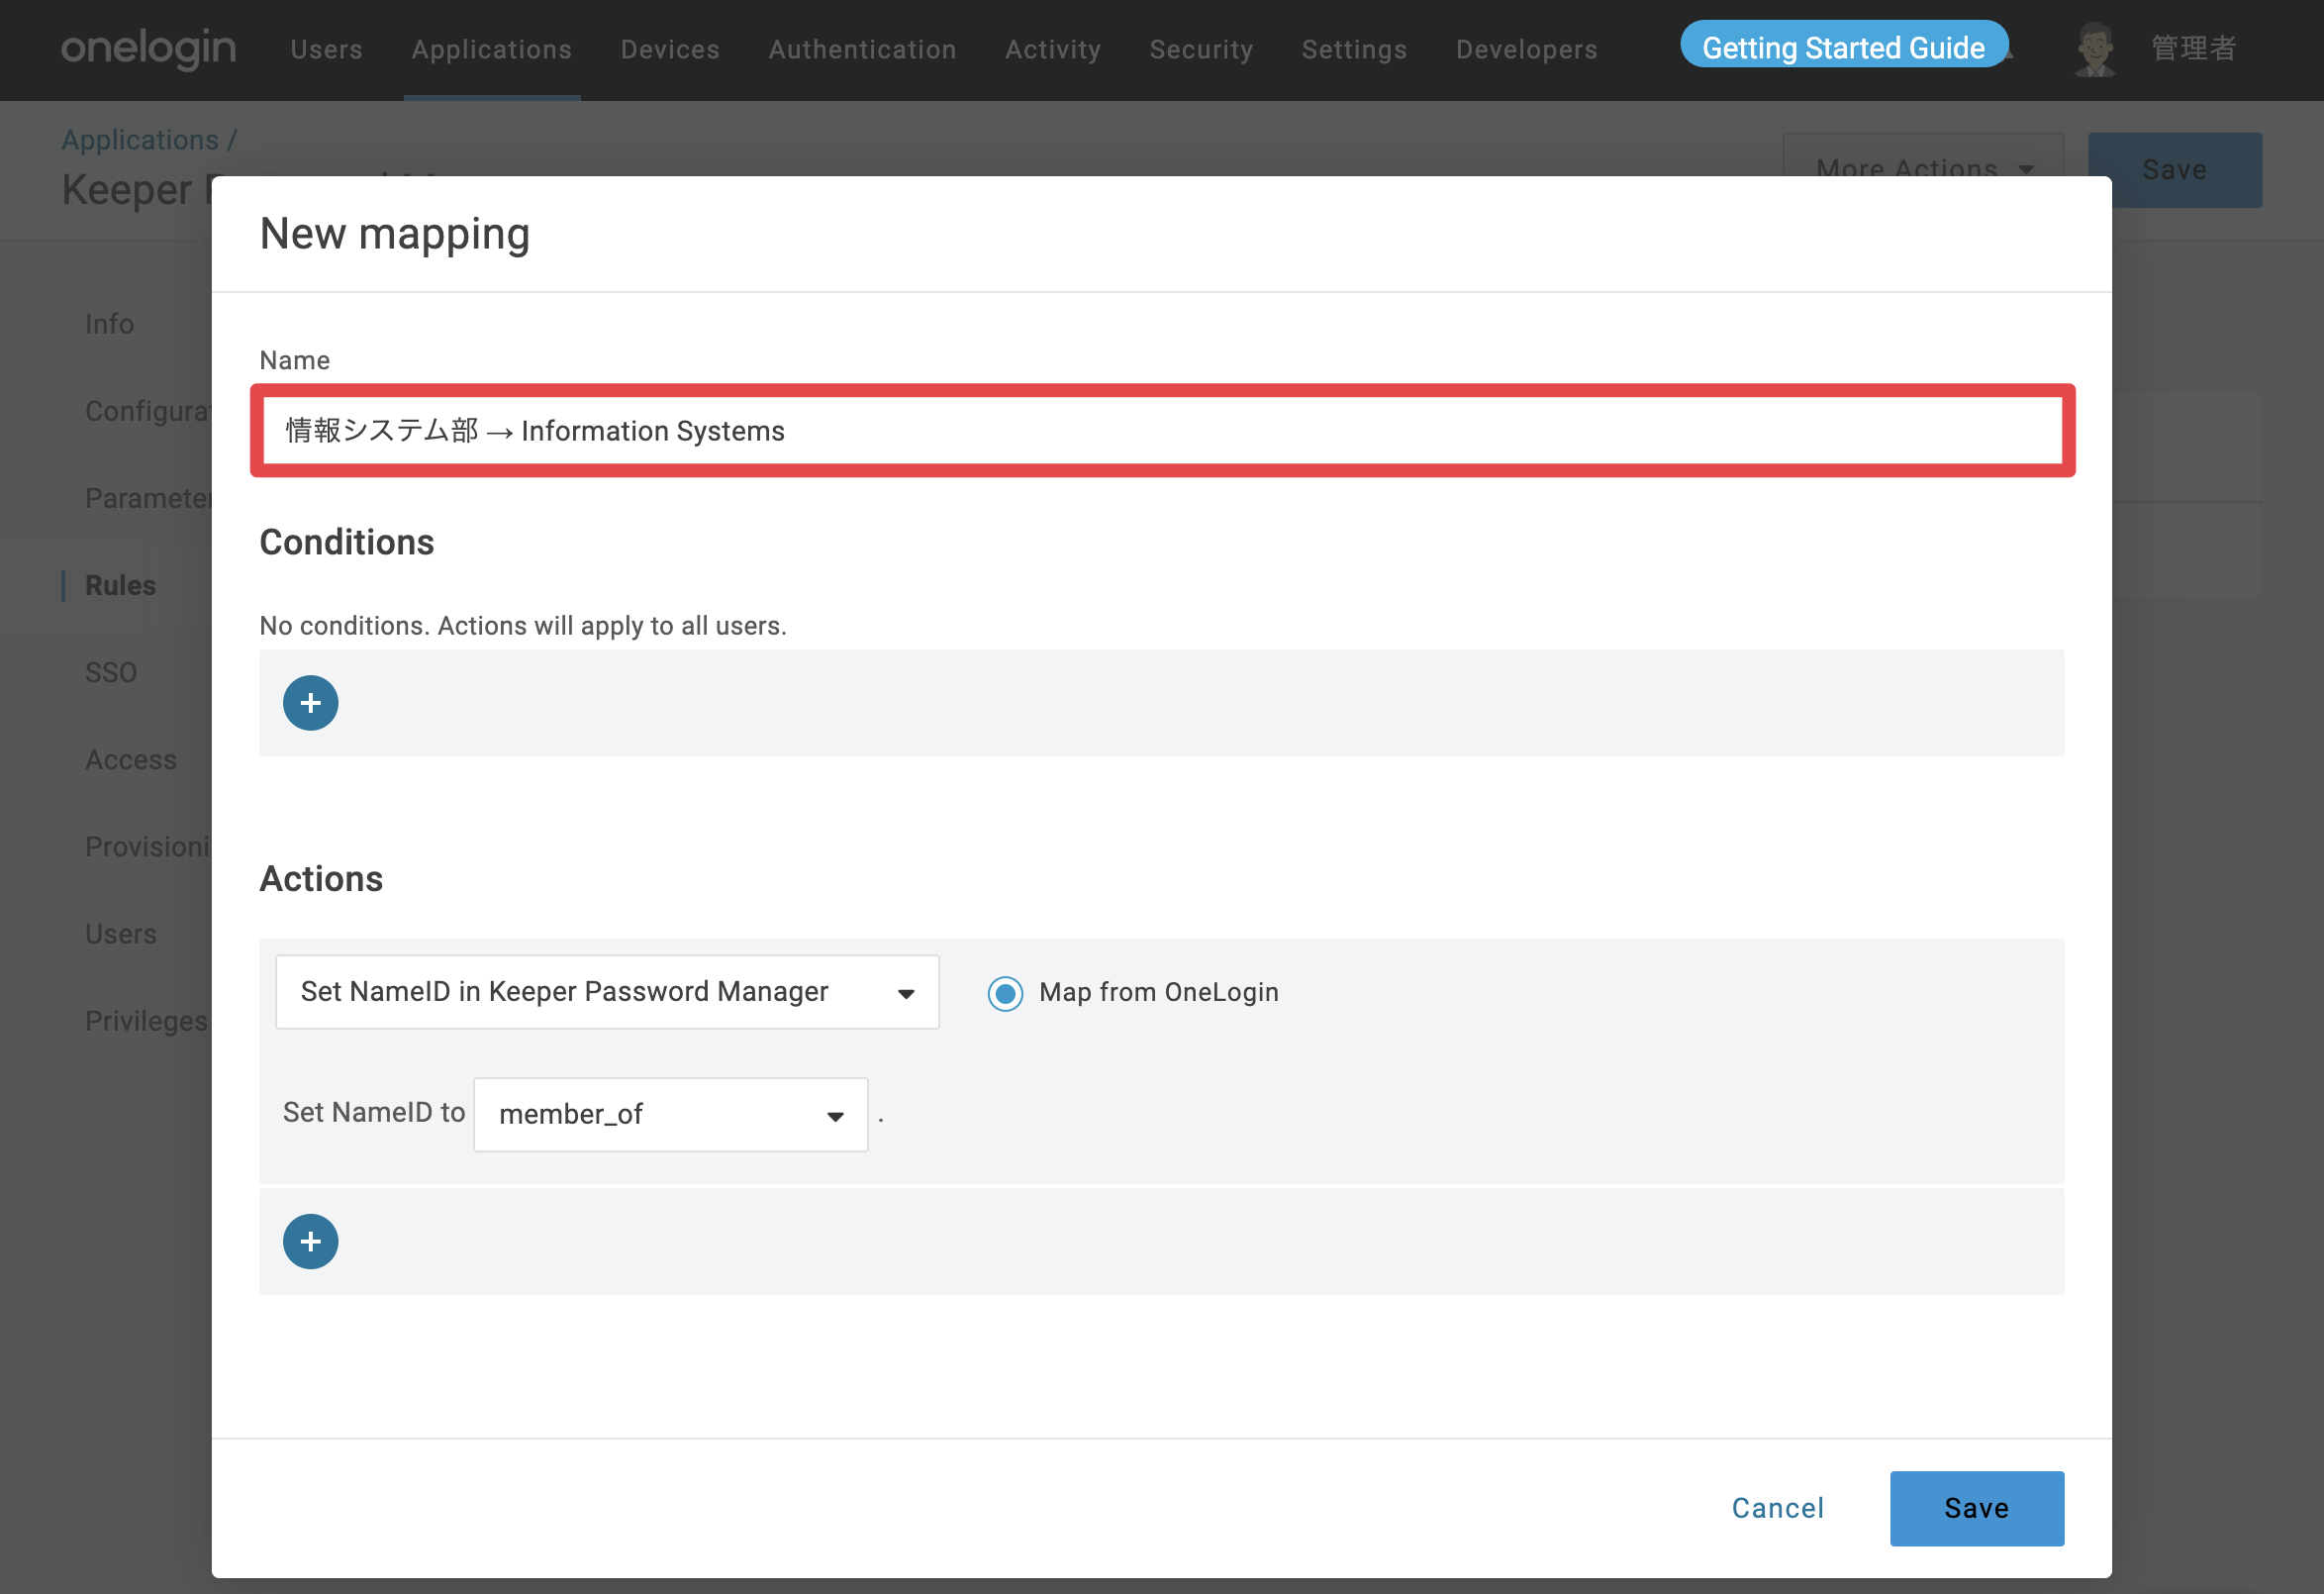Expand the Set NameID action dropdown
This screenshot has width=2324, height=1594.
click(x=607, y=992)
